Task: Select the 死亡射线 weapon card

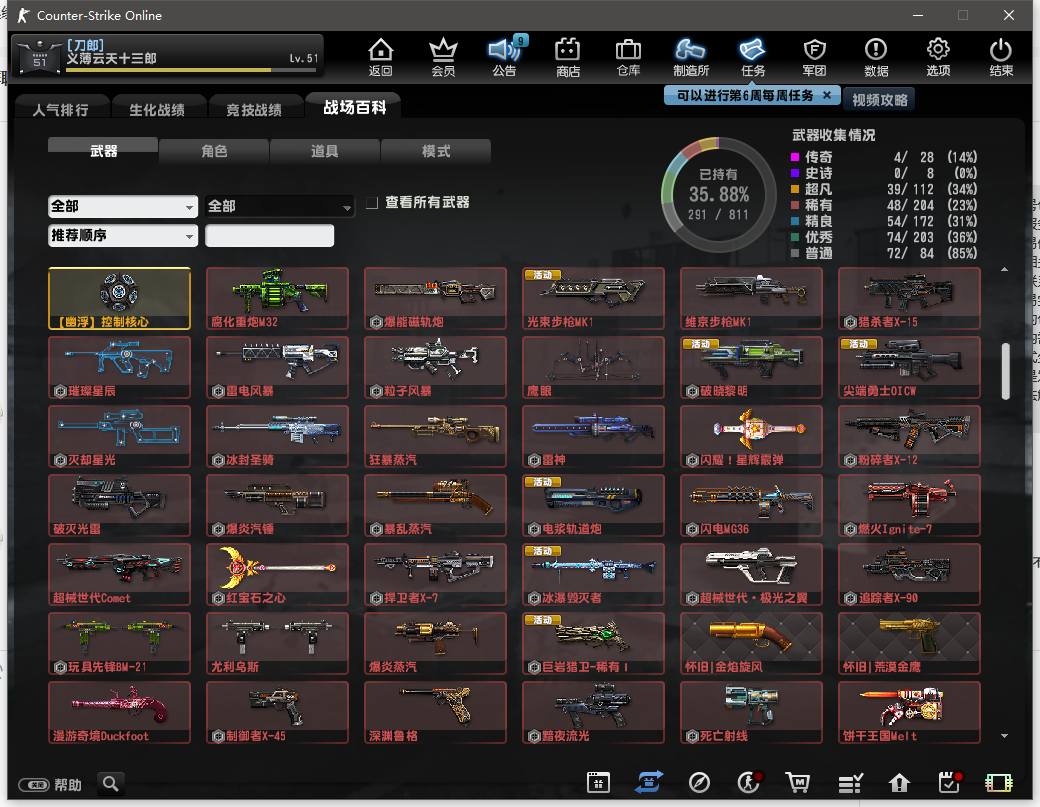Action: coord(751,712)
